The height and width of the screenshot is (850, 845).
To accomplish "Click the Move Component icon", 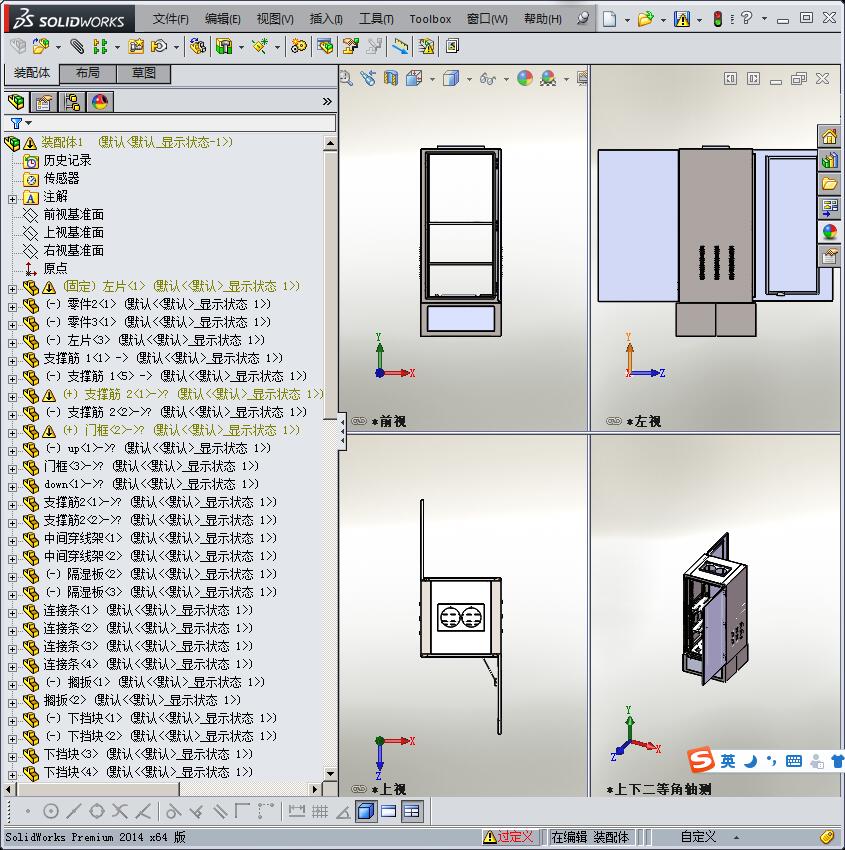I will tap(159, 47).
